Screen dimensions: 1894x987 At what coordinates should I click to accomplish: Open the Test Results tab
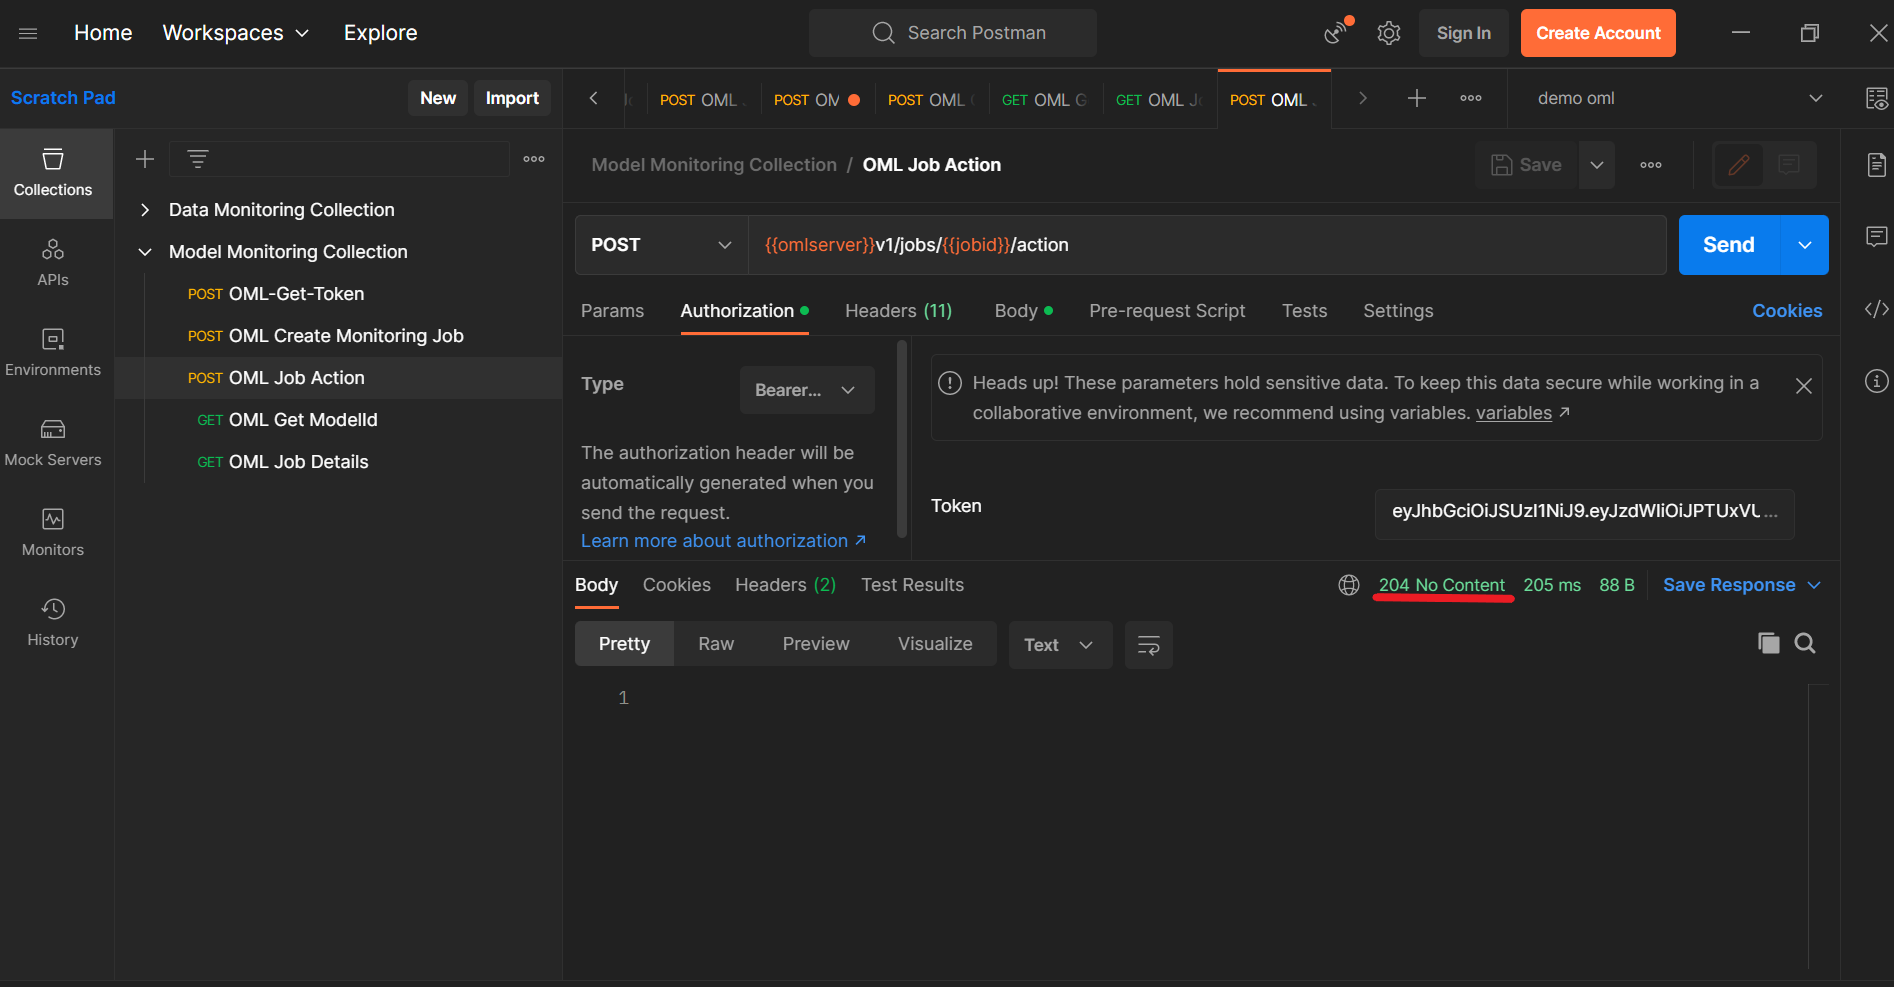pos(913,585)
